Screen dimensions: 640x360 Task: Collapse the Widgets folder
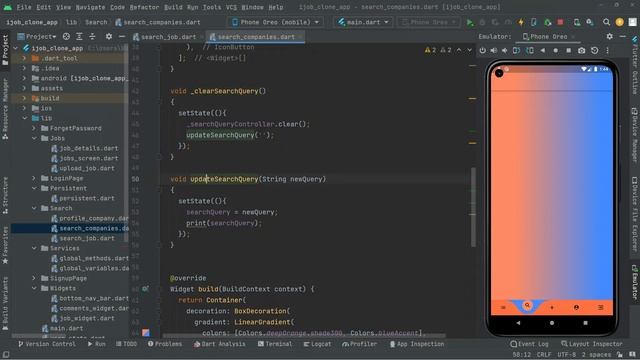pos(34,288)
